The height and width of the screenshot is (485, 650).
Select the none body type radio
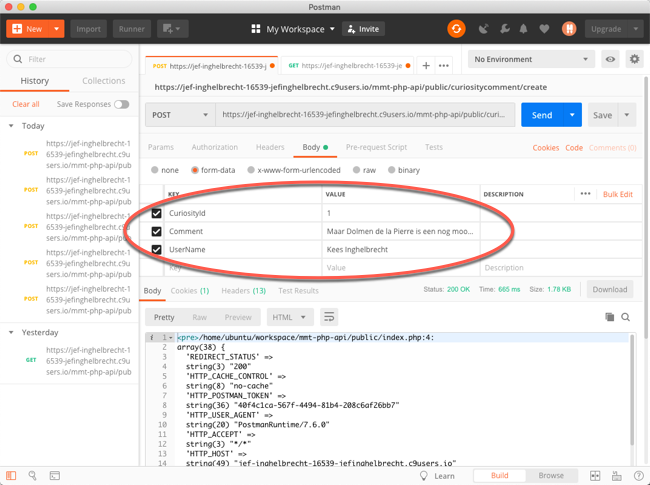pos(155,170)
